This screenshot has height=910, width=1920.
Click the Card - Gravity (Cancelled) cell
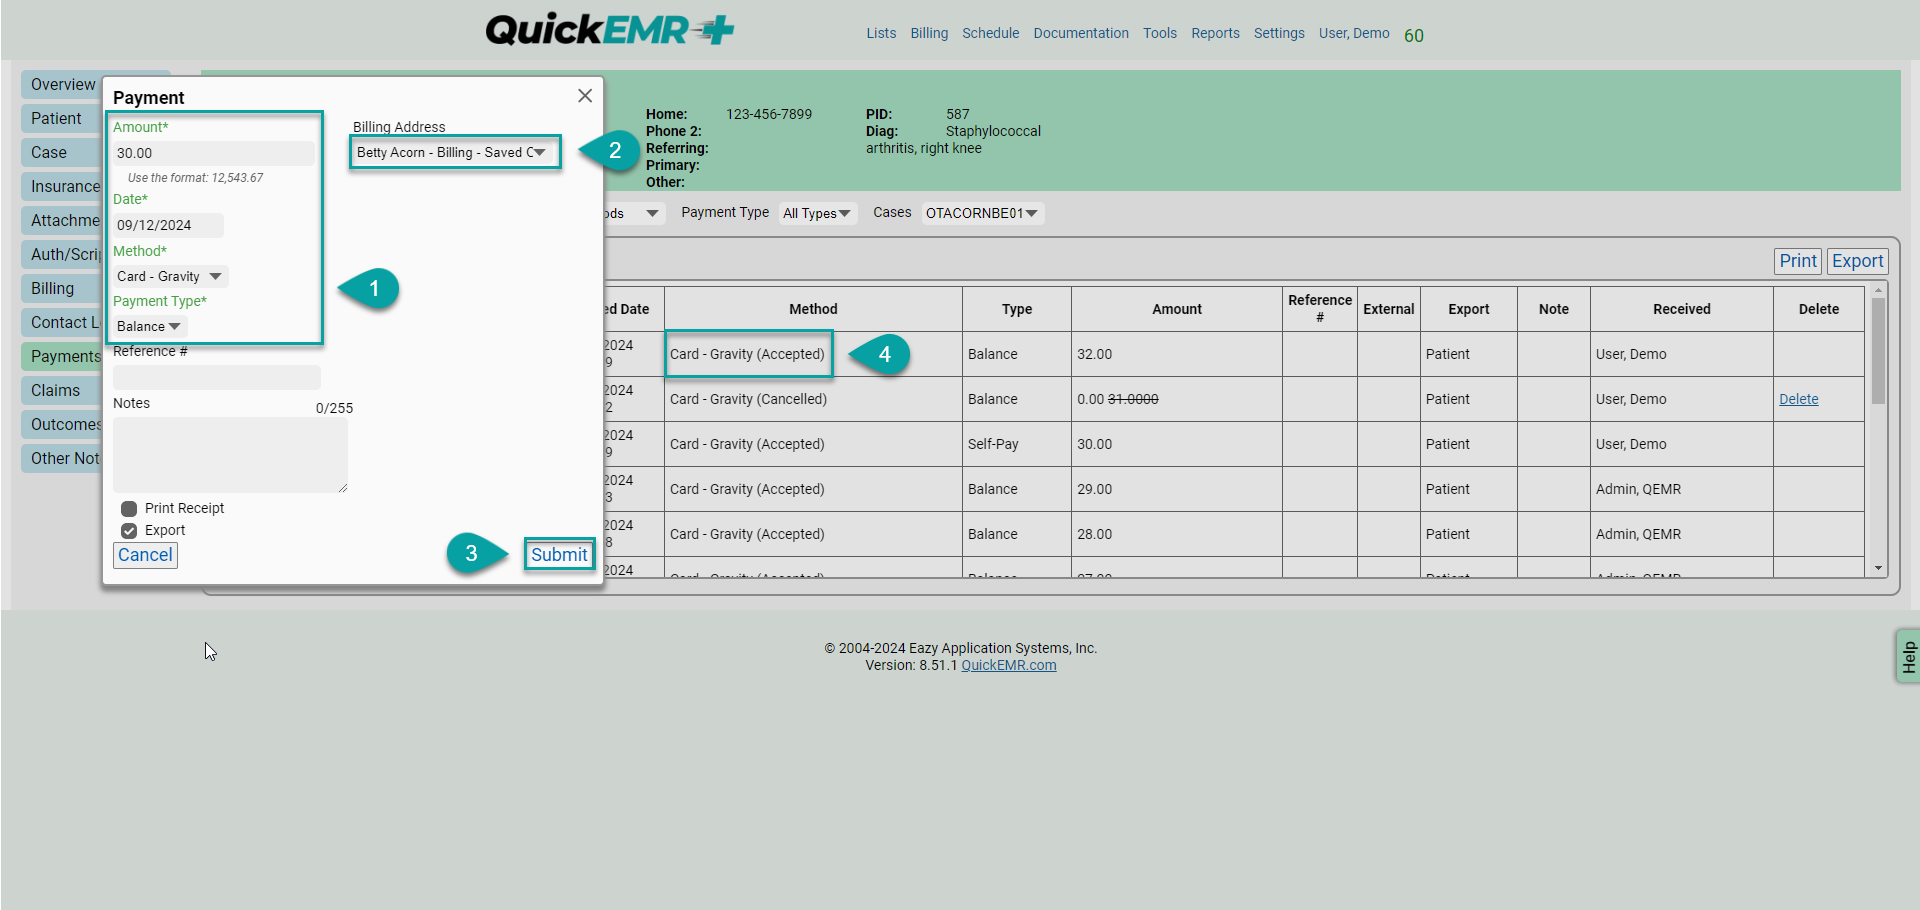(813, 399)
